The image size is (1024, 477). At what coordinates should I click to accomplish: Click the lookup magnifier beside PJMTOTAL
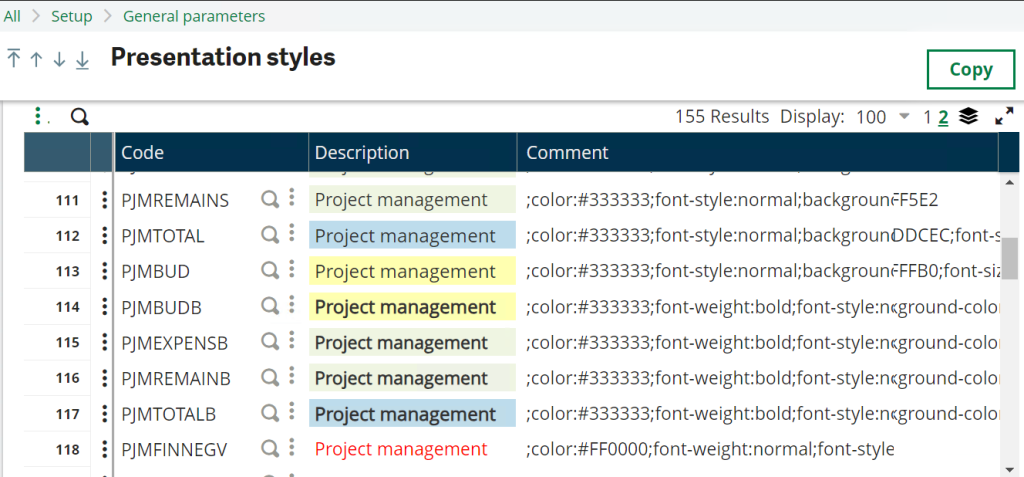coord(269,235)
